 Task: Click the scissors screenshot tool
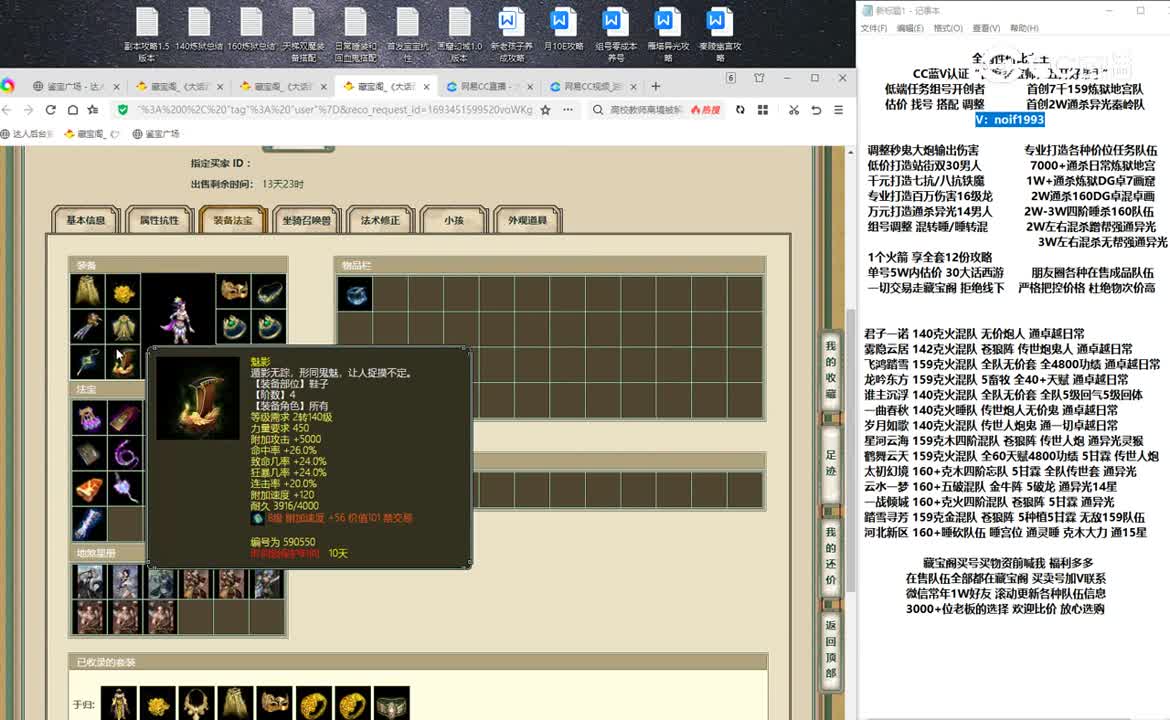(794, 110)
